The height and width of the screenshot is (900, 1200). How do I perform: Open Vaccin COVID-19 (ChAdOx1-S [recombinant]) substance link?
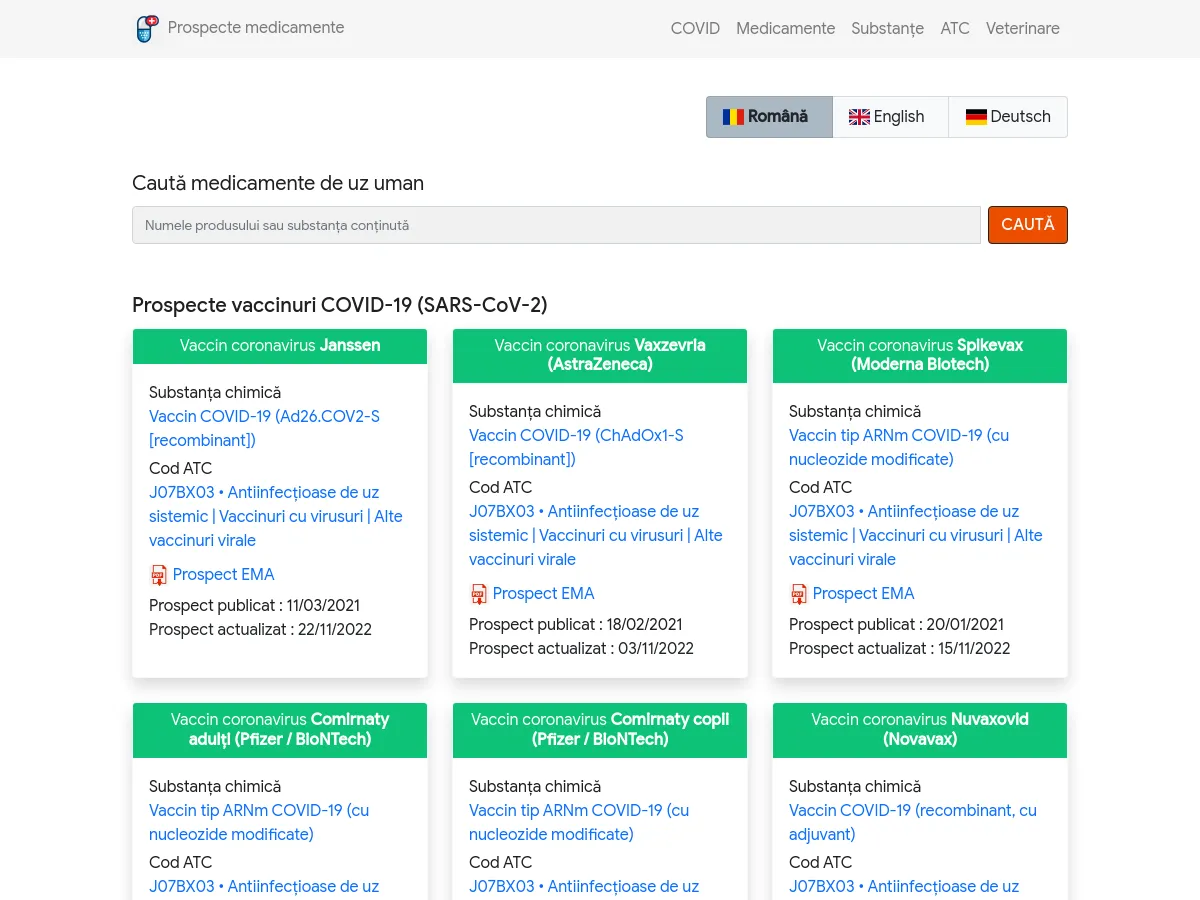pyautogui.click(x=576, y=447)
